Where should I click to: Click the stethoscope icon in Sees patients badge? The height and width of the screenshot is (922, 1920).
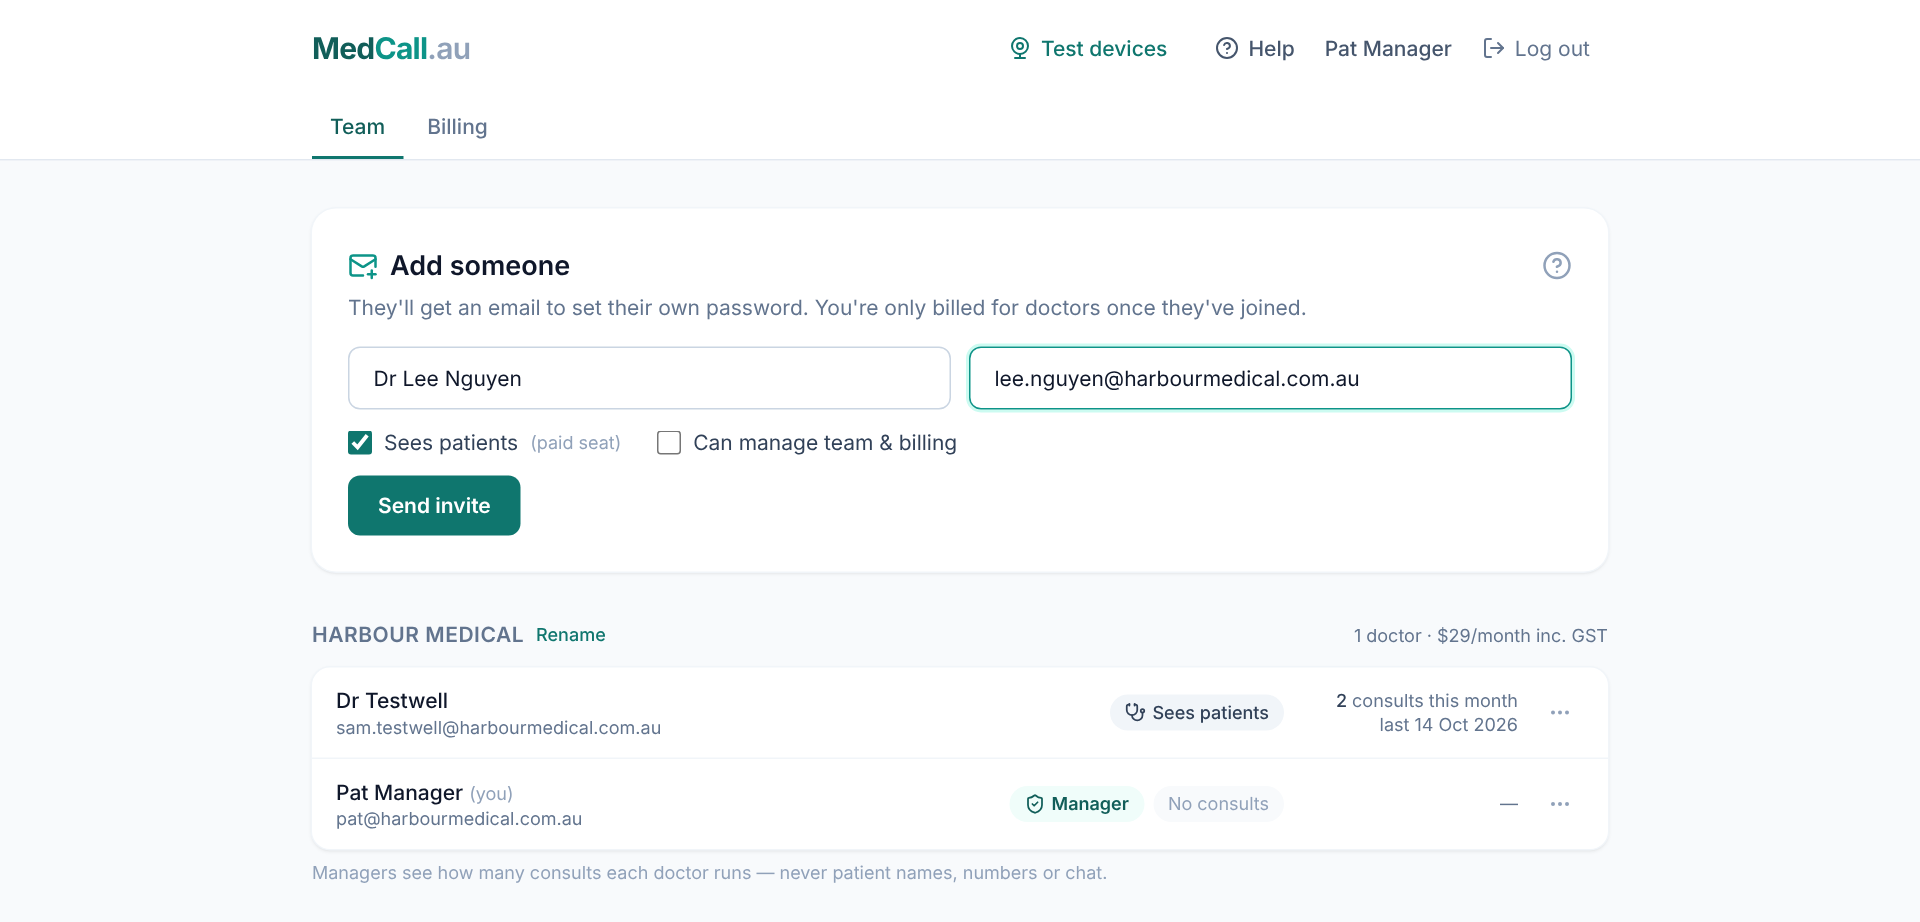(1135, 712)
